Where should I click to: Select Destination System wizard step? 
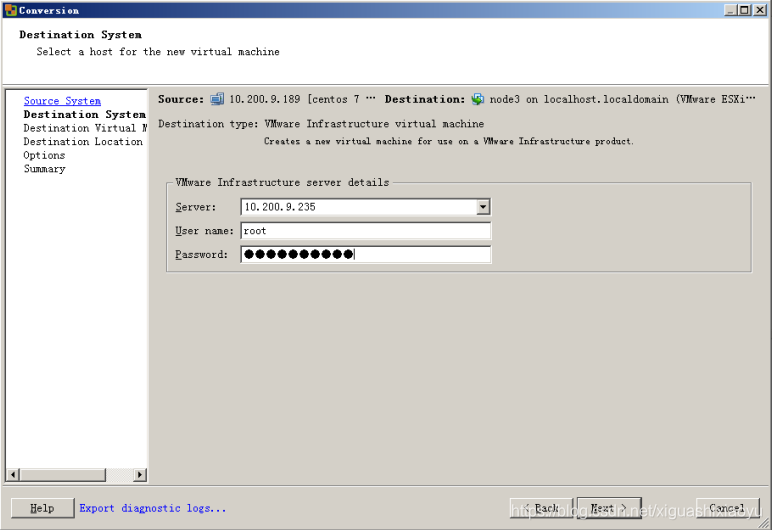point(85,114)
